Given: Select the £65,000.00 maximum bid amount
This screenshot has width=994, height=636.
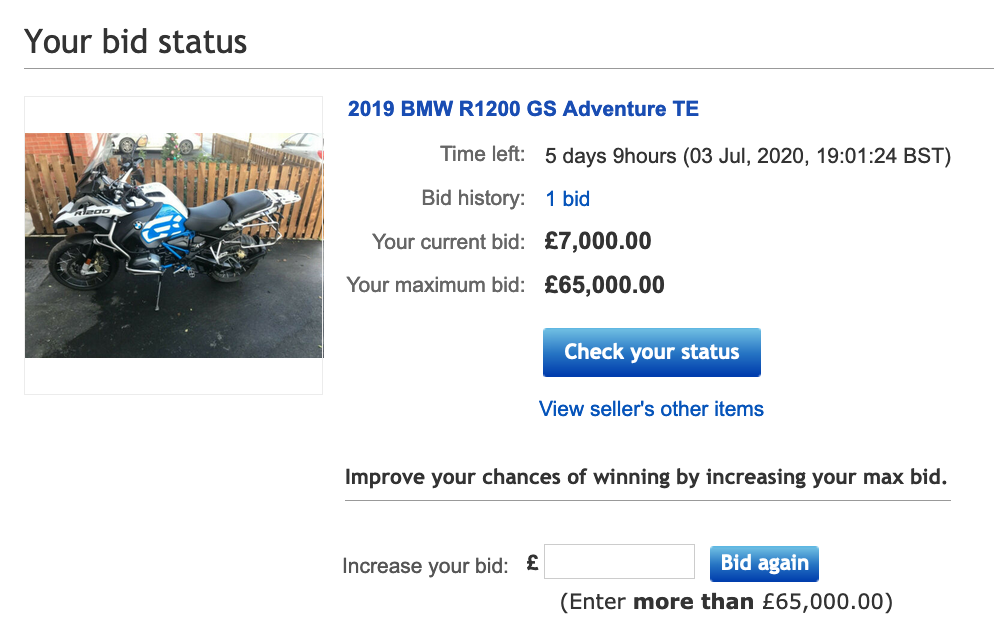Looking at the screenshot, I should coord(604,285).
